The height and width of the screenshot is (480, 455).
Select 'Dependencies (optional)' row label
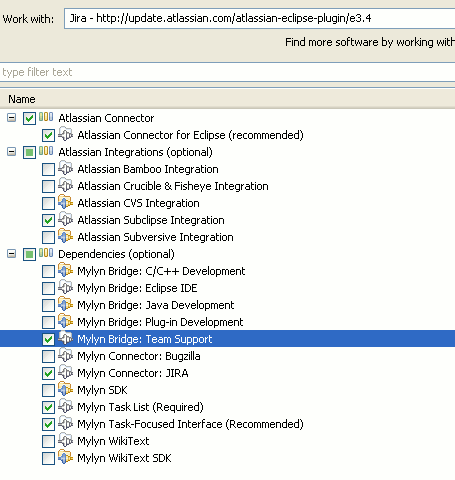[116, 254]
